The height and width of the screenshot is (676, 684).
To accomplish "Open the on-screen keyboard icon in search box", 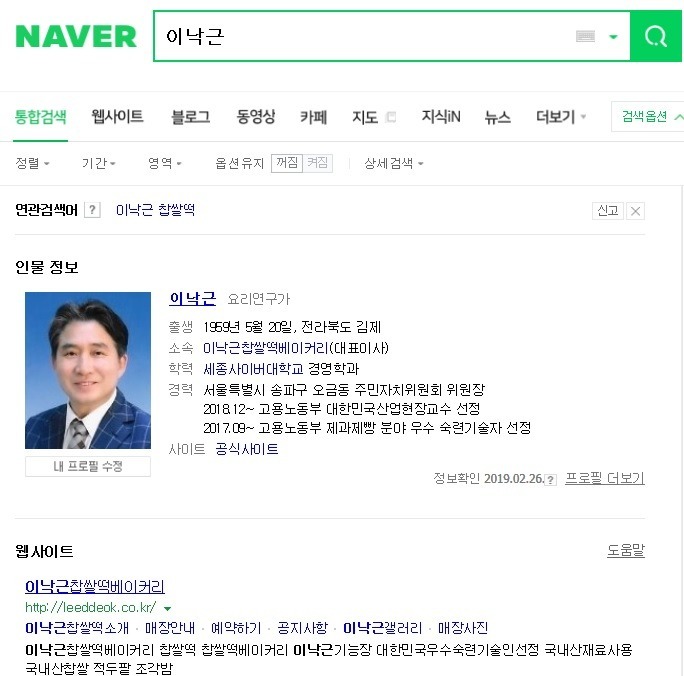I will 585,36.
